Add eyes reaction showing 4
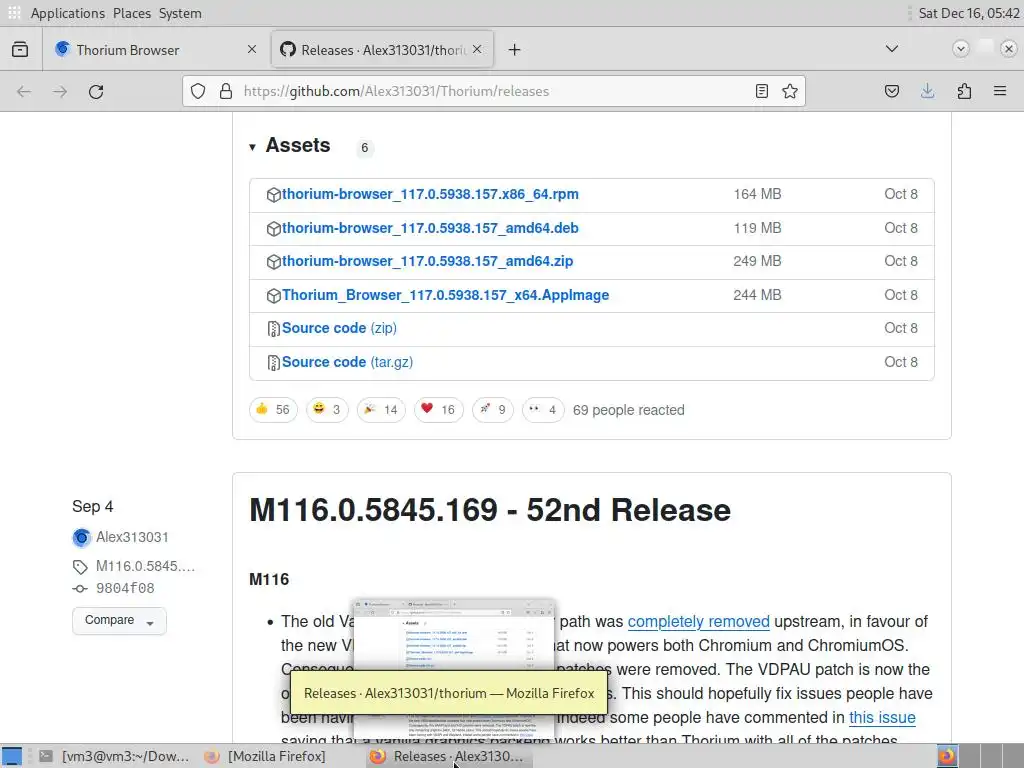The height and width of the screenshot is (768, 1024). point(543,410)
